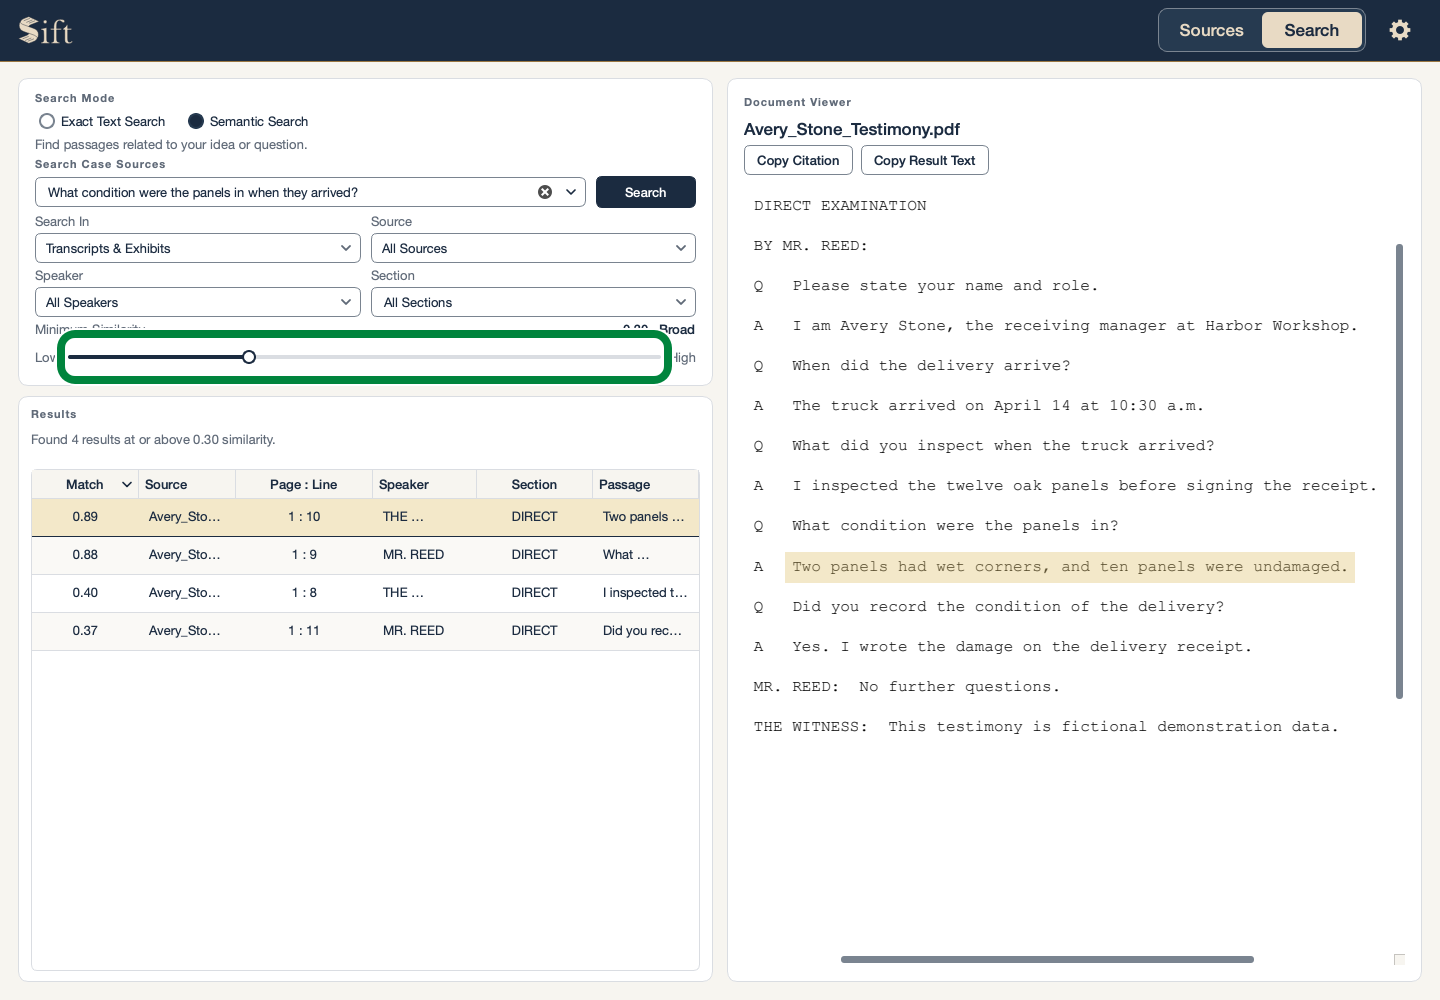
Task: Switch to the Sources tab
Action: point(1211,30)
